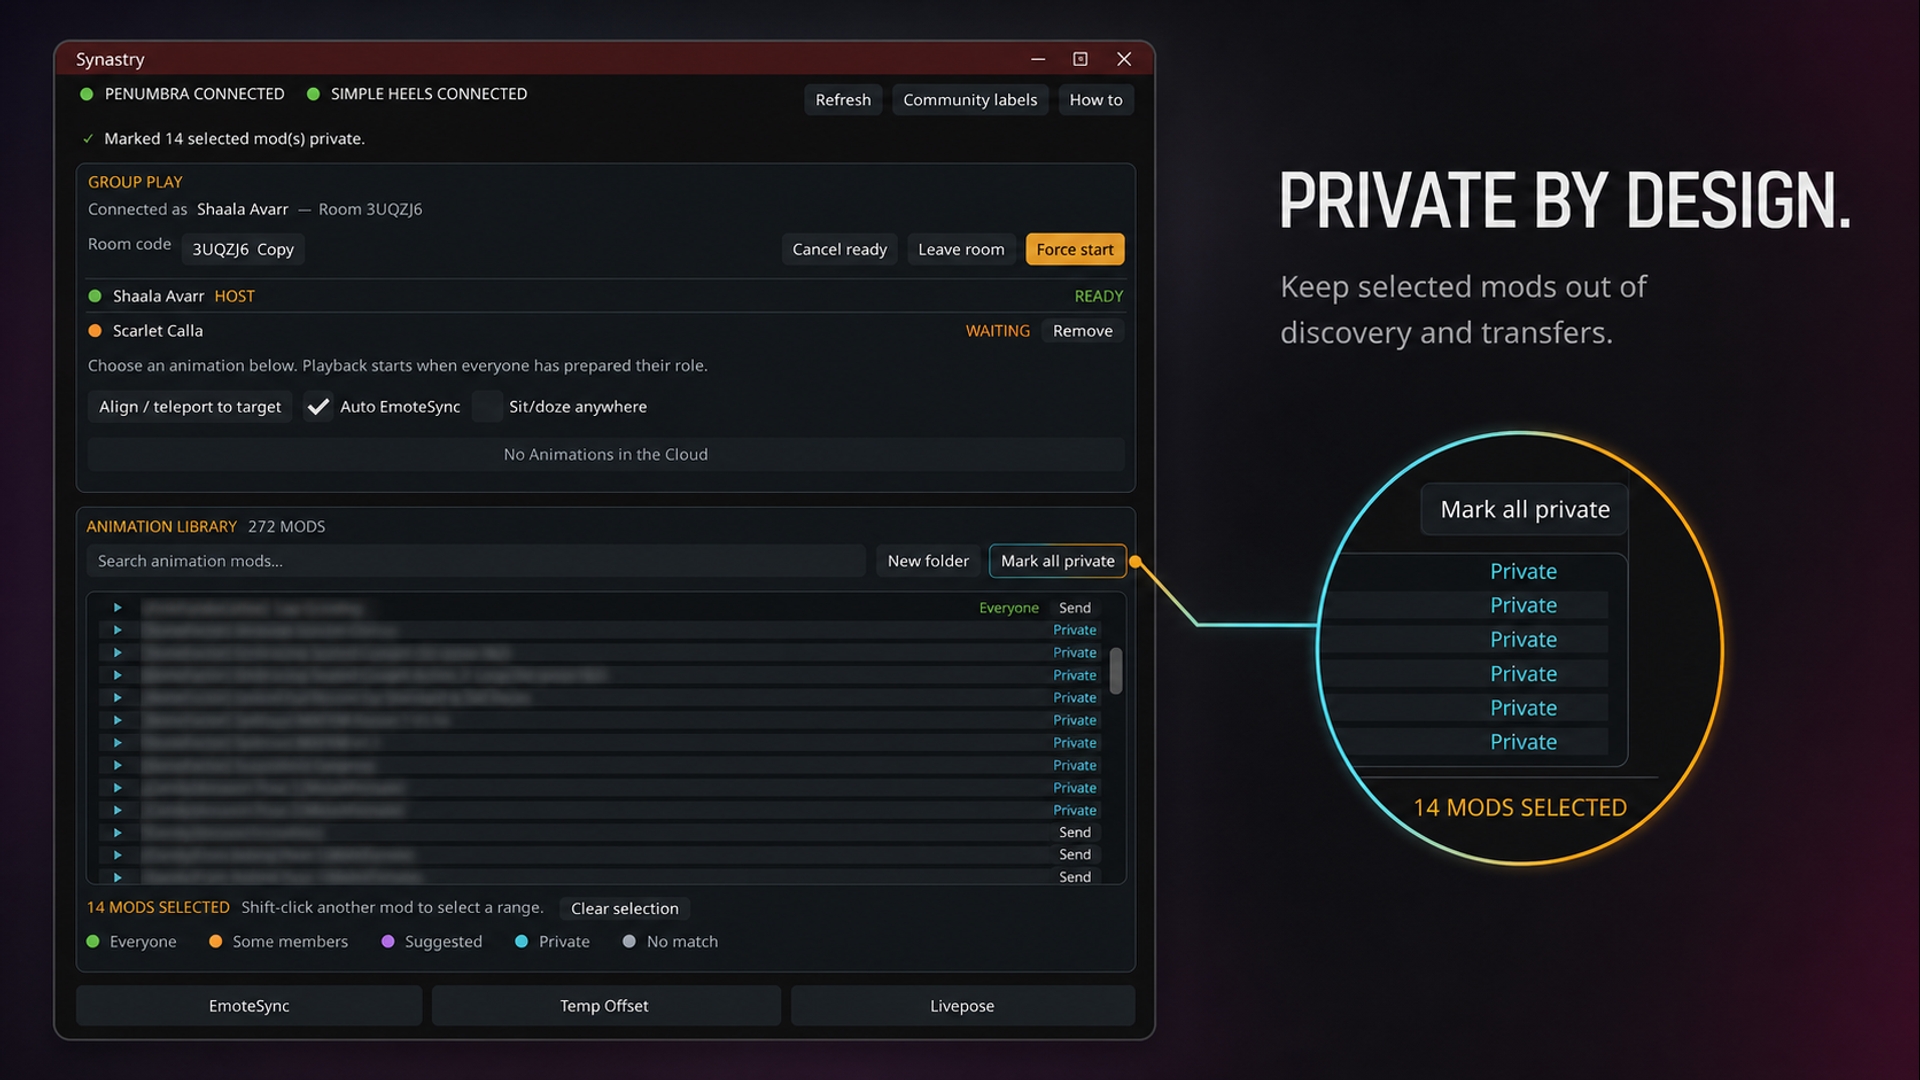The image size is (1920, 1080).
Task: Open the How to guide
Action: tap(1096, 100)
